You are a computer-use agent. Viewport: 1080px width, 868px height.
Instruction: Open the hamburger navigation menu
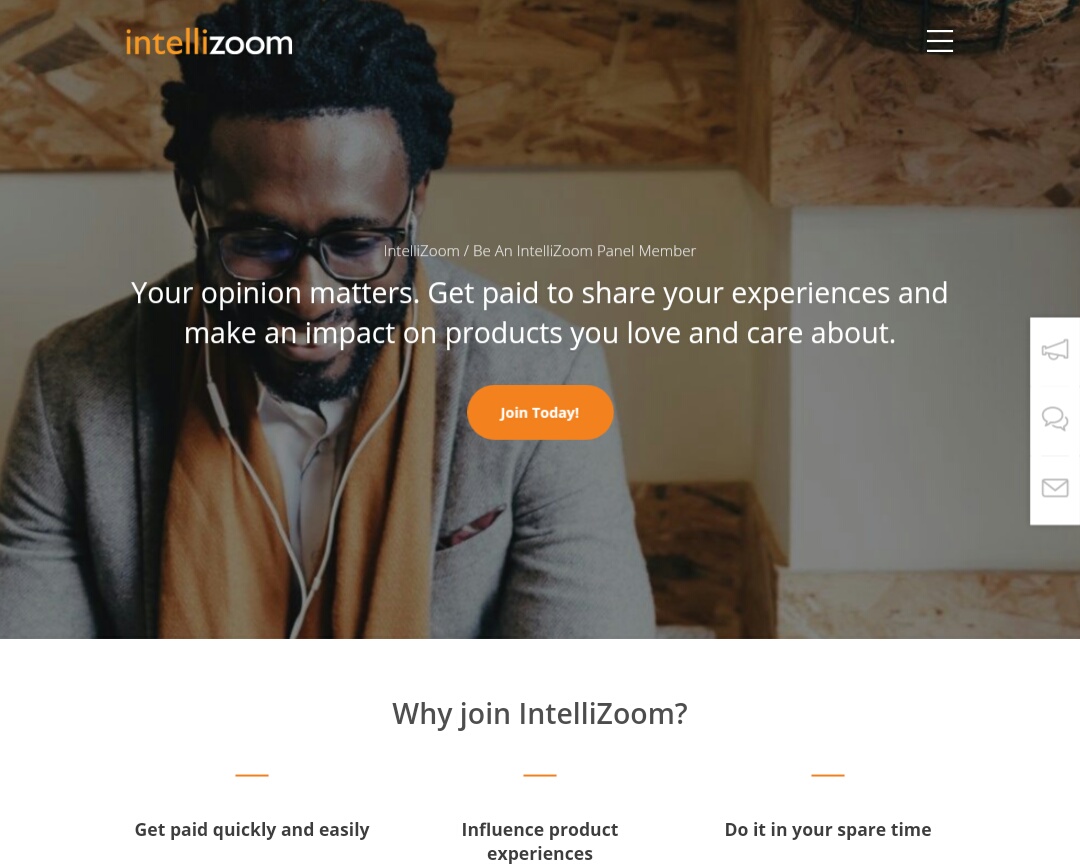939,41
